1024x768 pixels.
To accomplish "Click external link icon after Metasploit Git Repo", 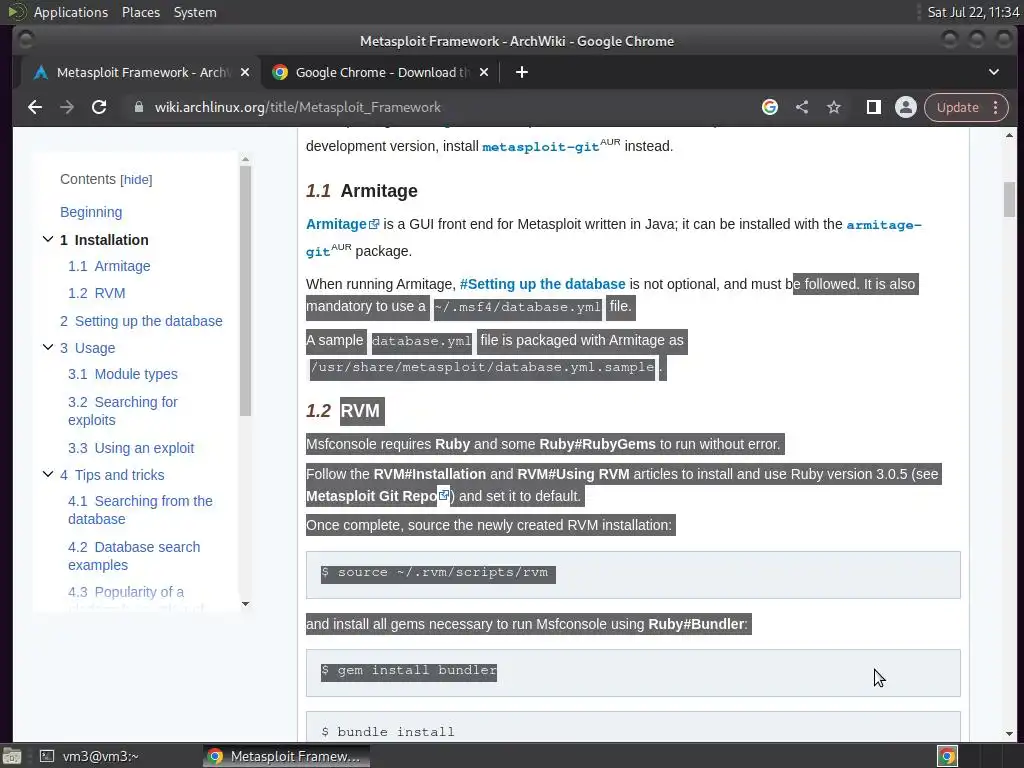I will (x=444, y=496).
